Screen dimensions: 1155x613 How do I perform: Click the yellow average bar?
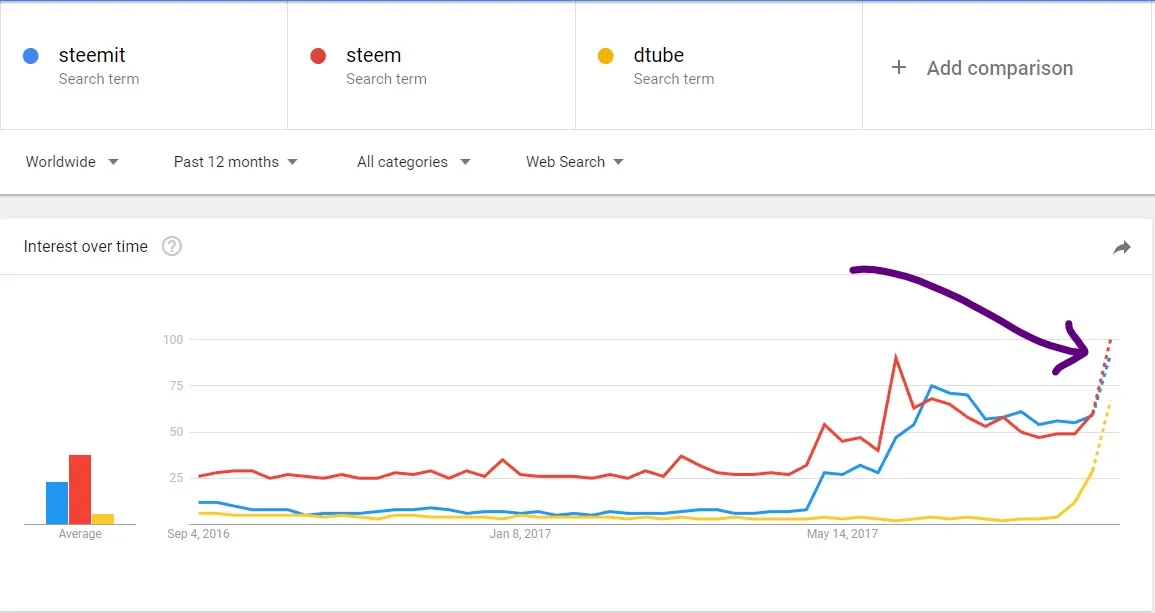tap(102, 519)
